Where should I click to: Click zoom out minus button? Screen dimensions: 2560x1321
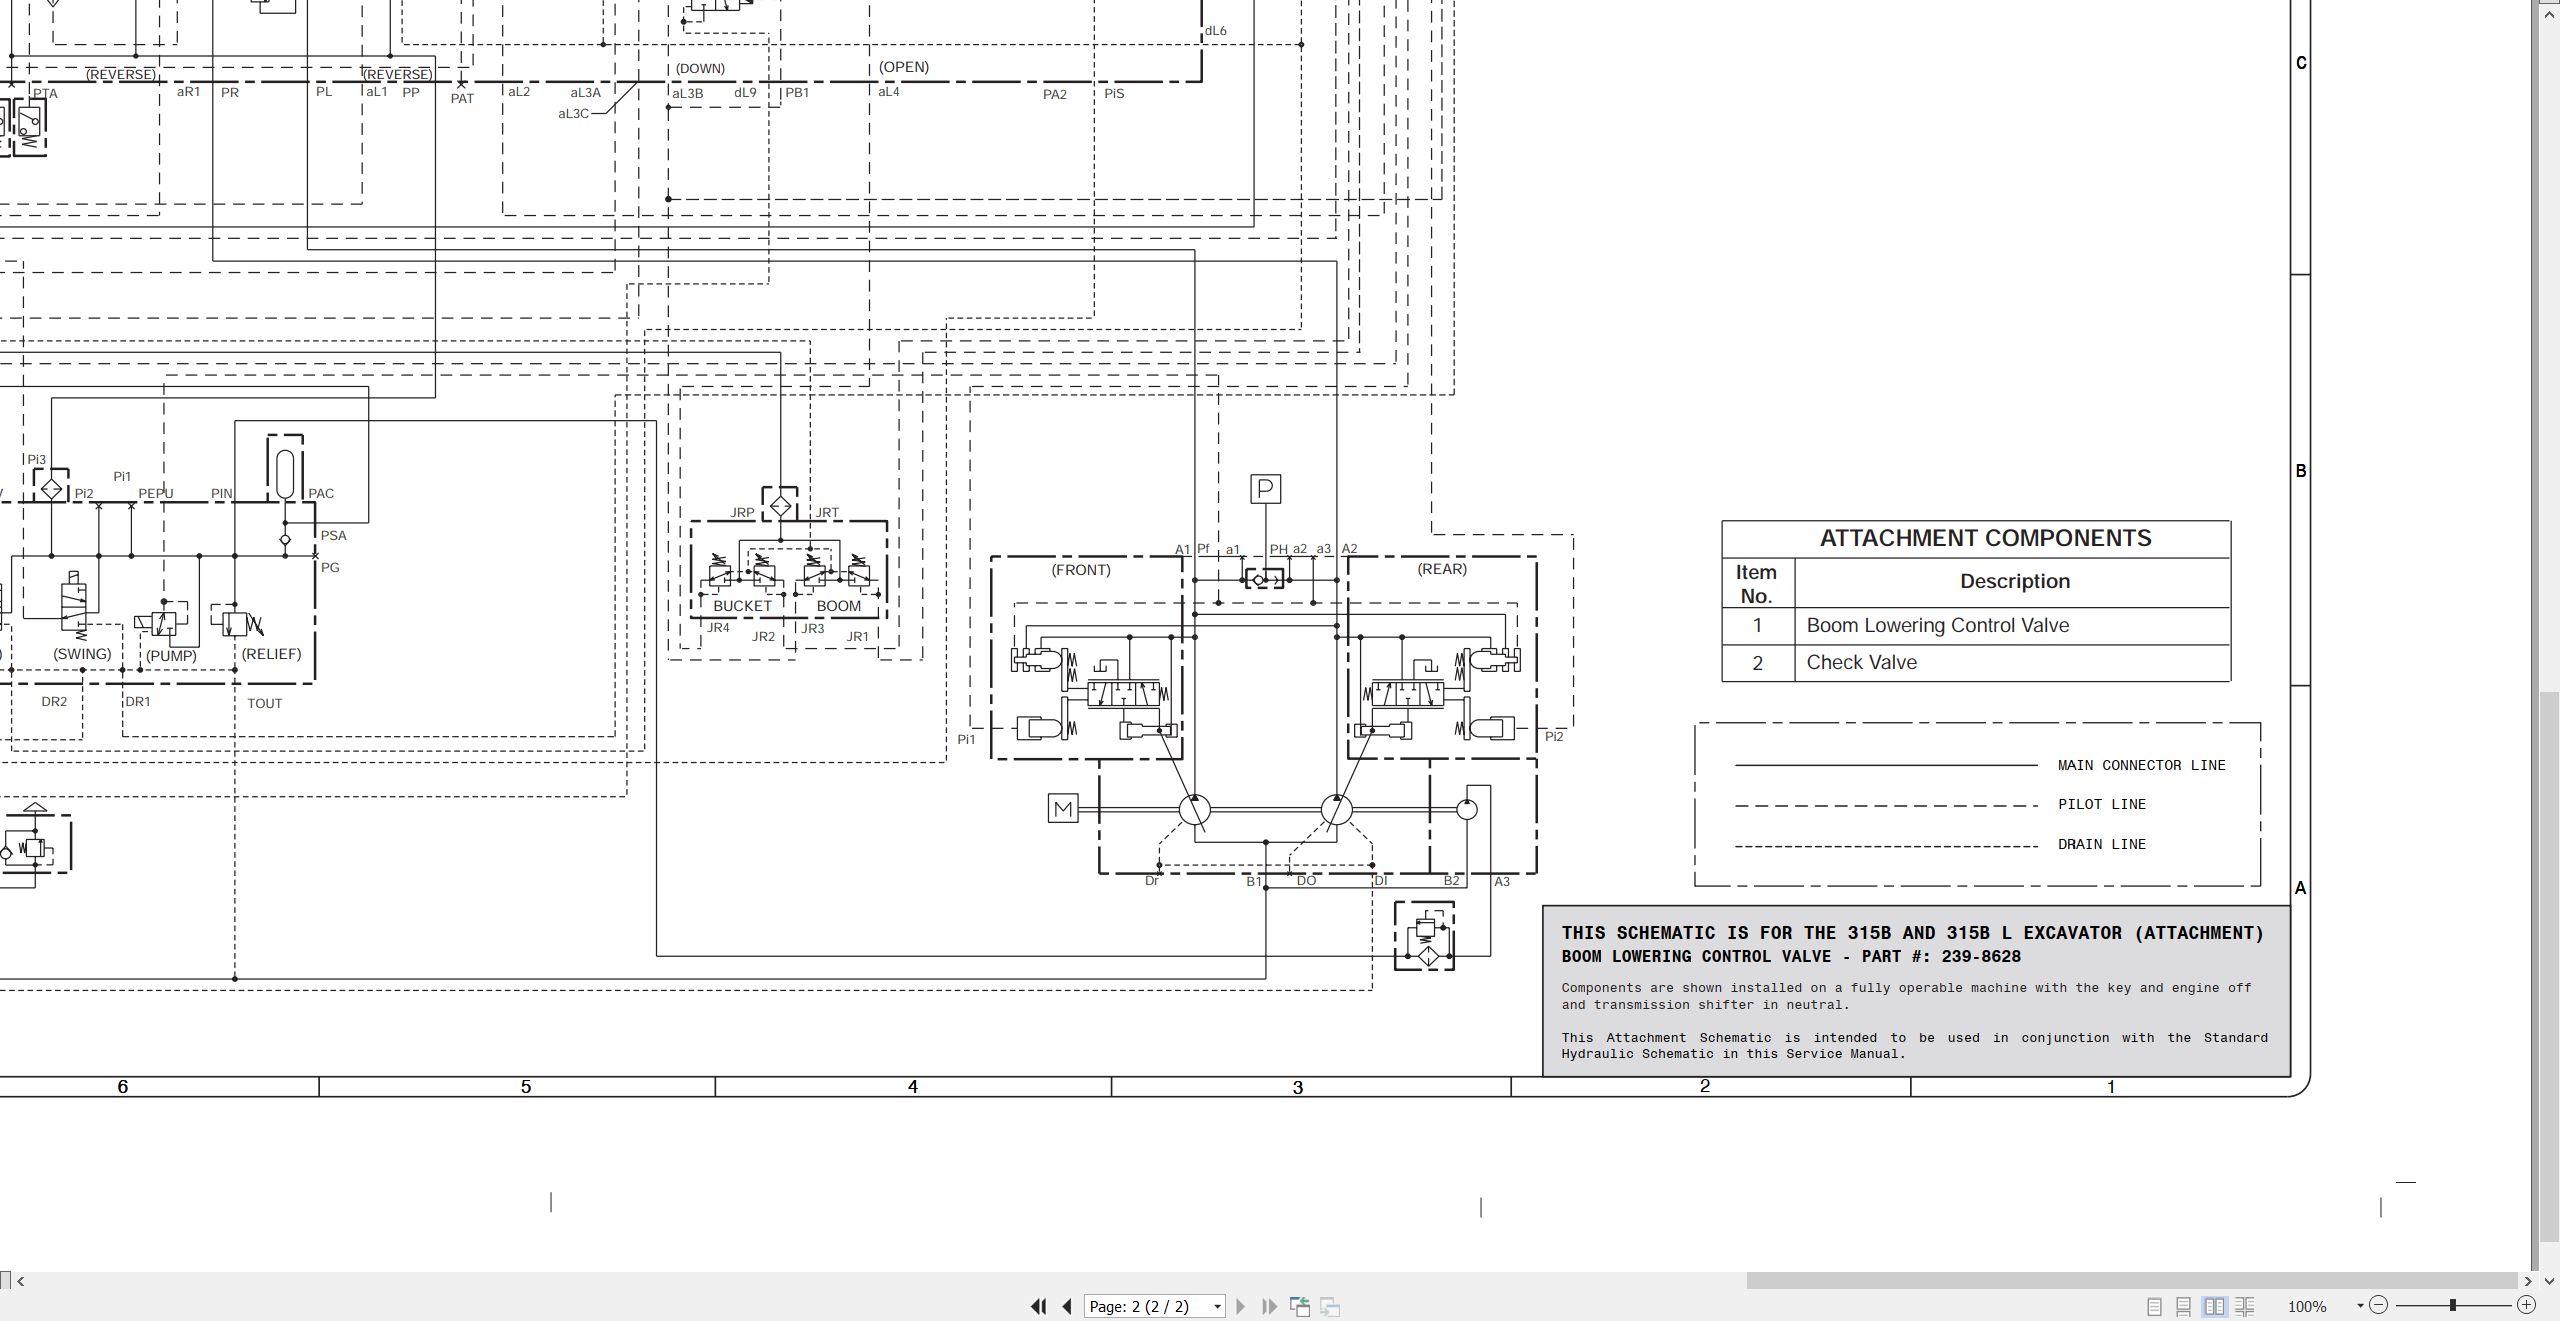point(2379,1305)
